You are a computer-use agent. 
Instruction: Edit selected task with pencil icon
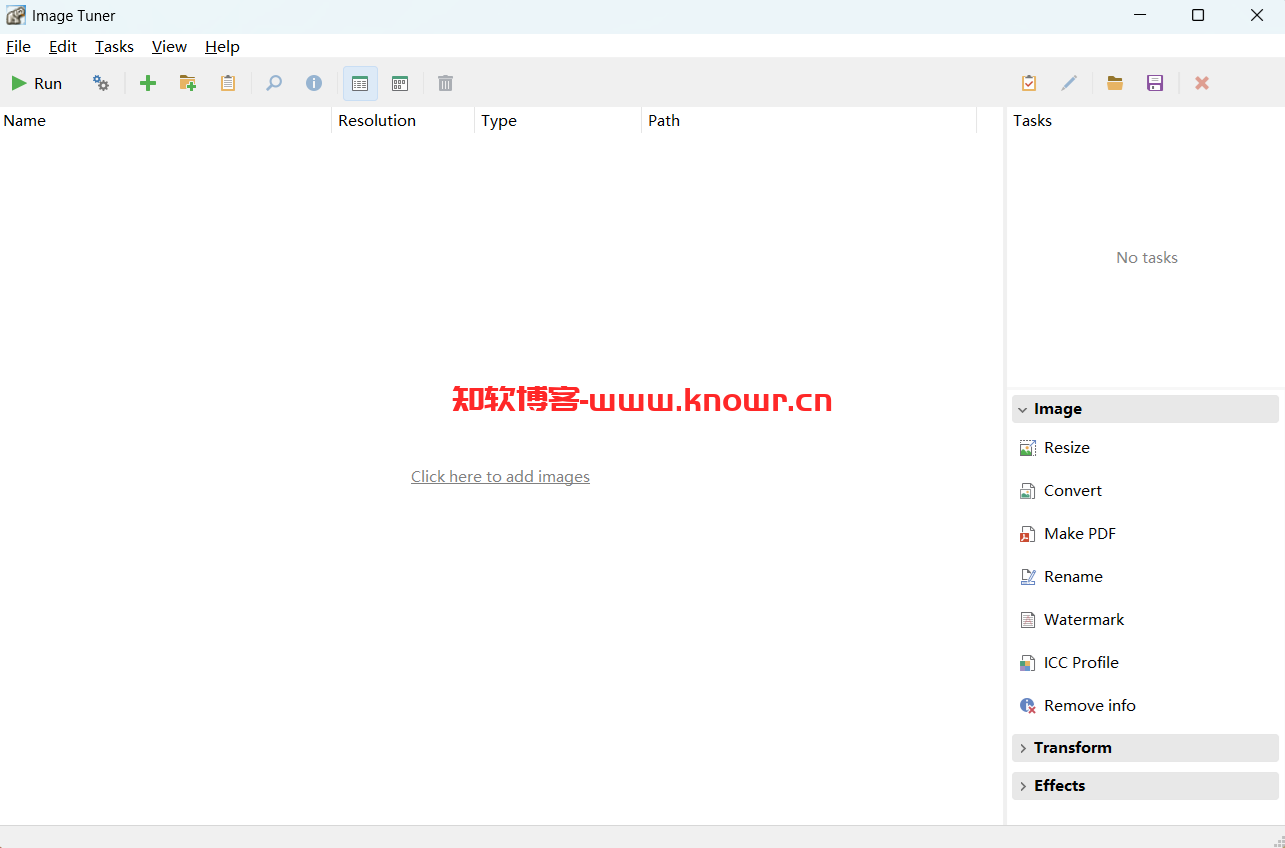(1069, 83)
